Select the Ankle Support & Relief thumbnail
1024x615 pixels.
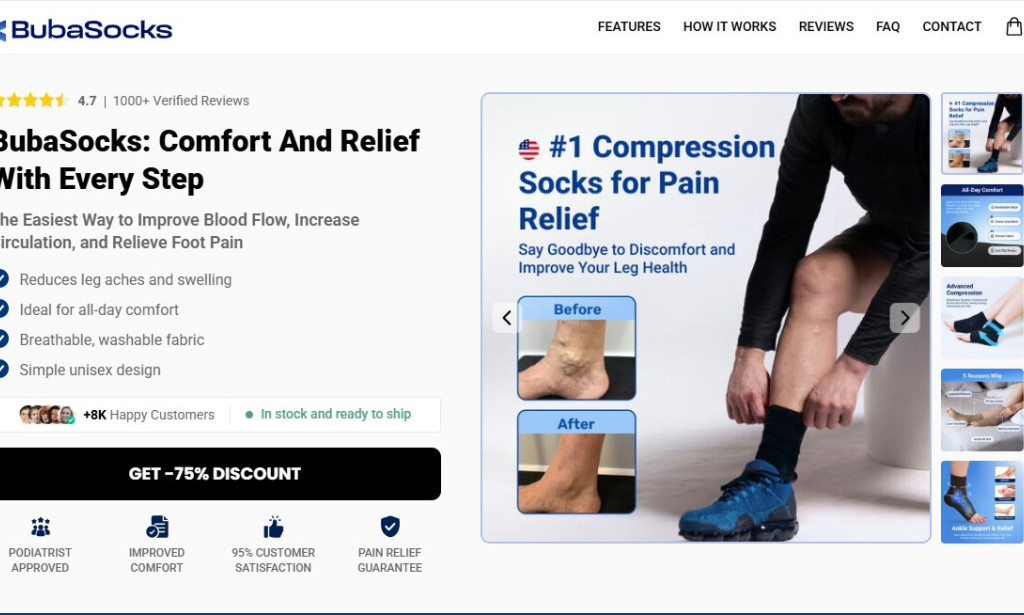click(982, 502)
